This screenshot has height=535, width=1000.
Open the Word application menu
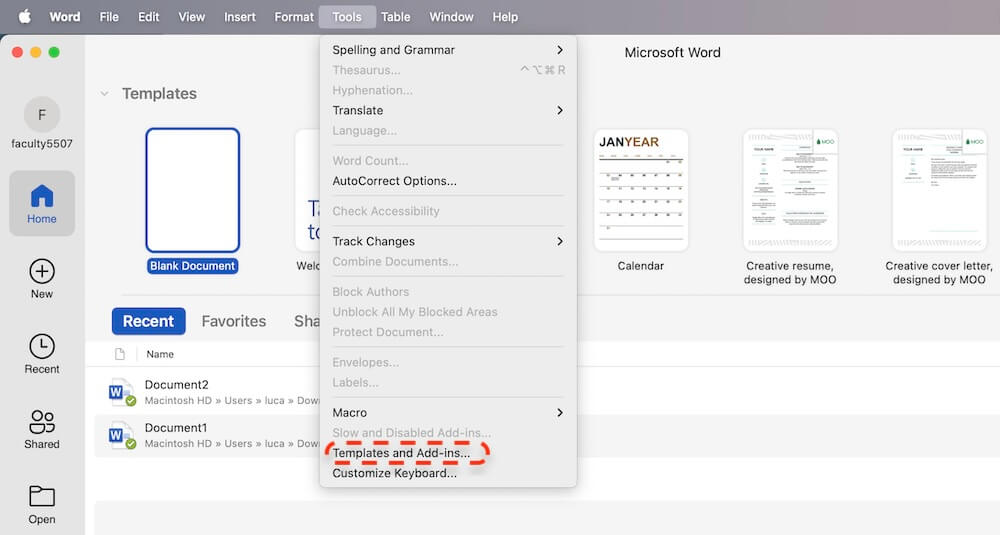click(65, 17)
